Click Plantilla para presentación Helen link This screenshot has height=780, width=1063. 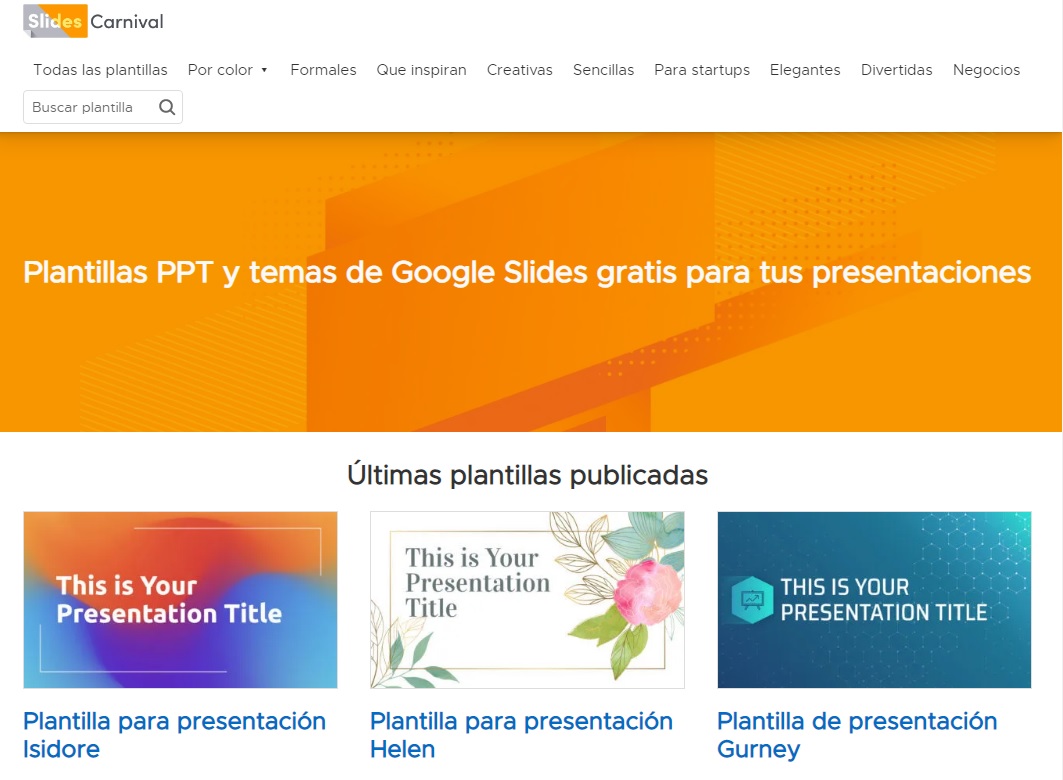pos(521,735)
